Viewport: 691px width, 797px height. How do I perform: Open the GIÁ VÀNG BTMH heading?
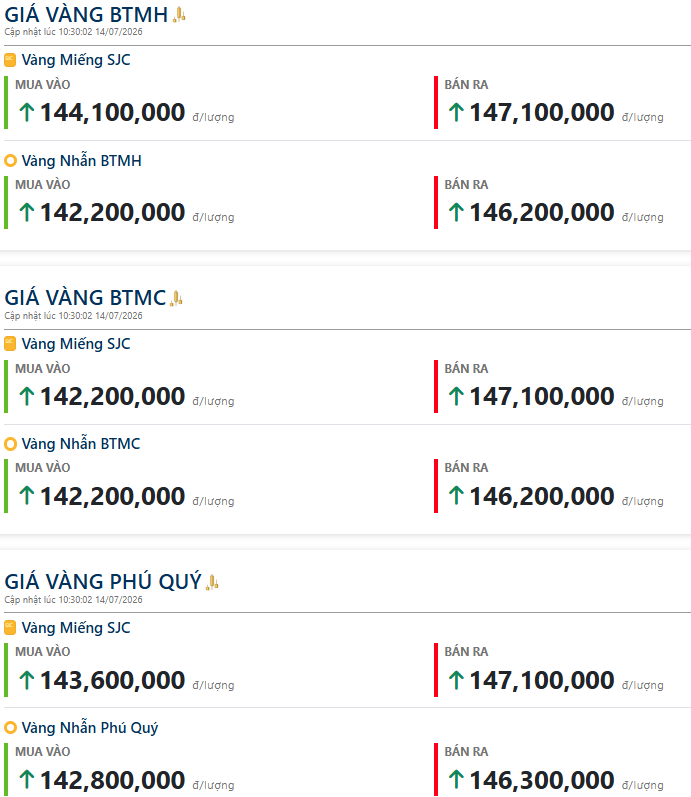tap(86, 15)
